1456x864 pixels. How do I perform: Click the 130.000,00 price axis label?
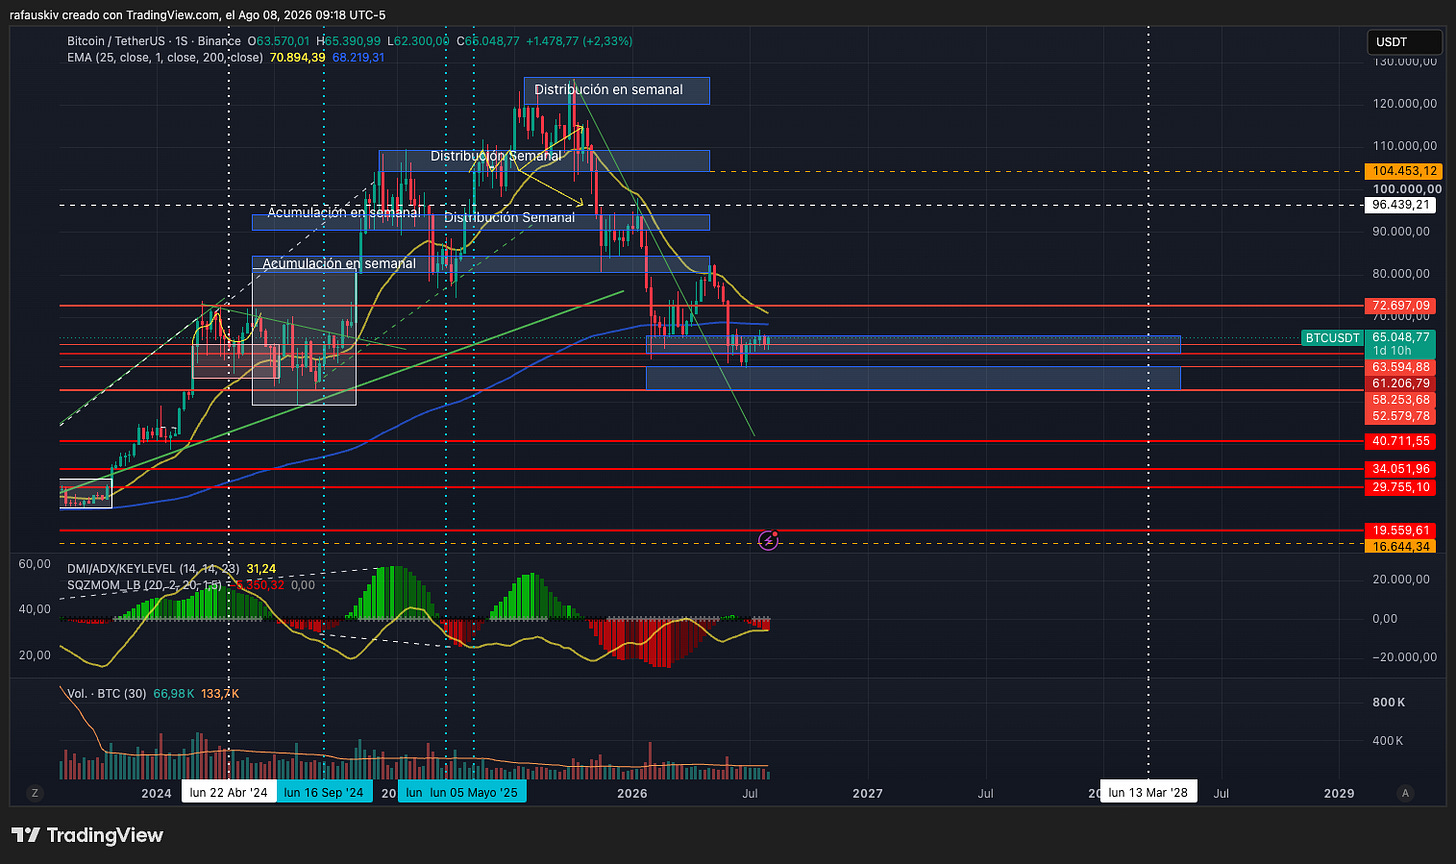(1406, 61)
